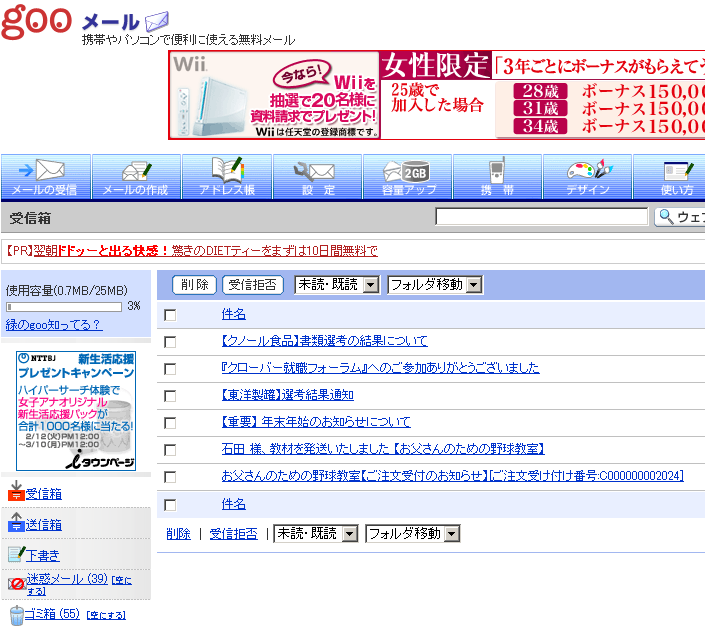705x629 pixels.
Task: Click the top 受信拒否 block button
Action: click(253, 285)
